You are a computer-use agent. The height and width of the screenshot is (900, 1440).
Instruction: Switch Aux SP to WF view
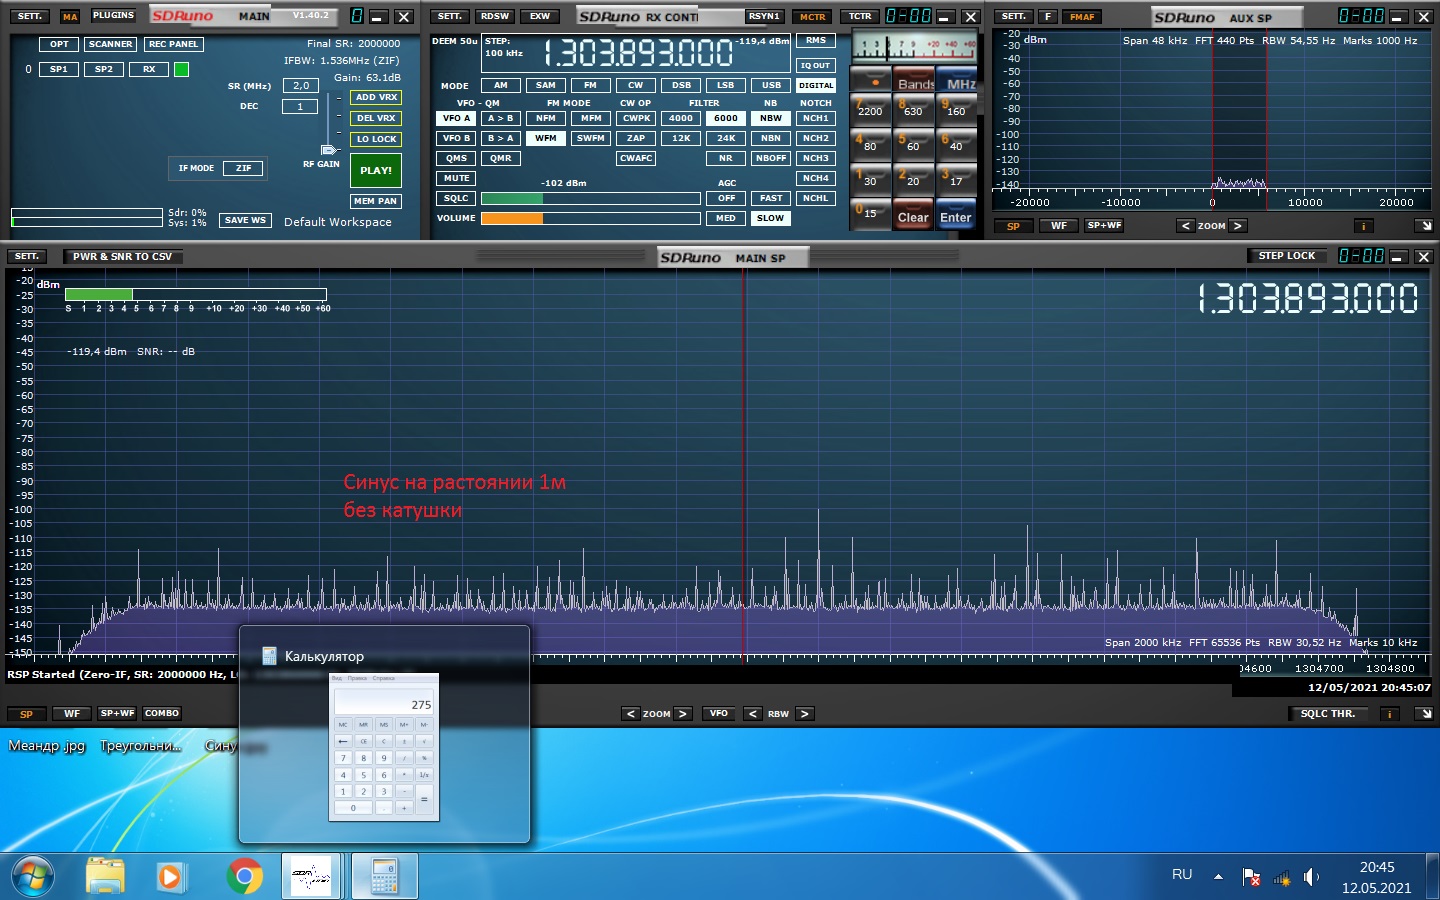pyautogui.click(x=1058, y=226)
